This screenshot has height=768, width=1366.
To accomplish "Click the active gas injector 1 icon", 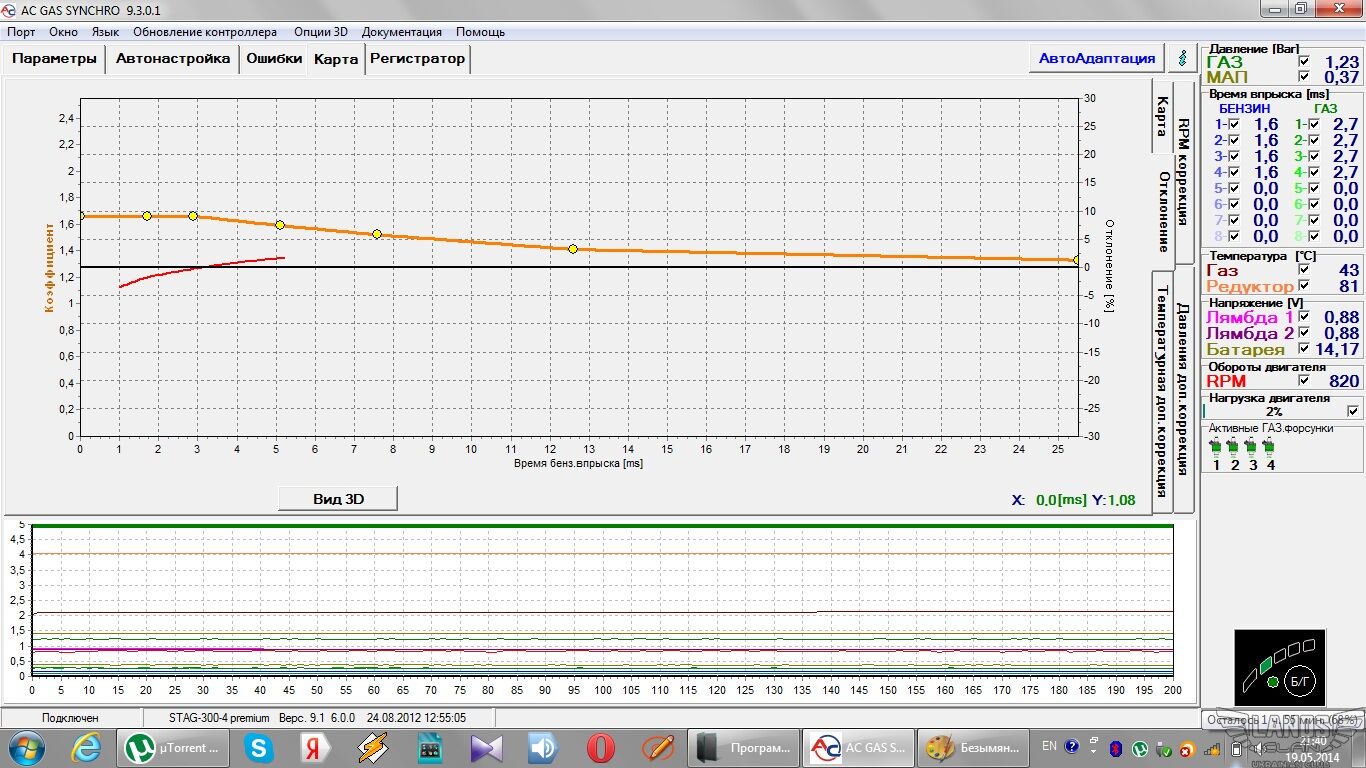I will click(x=1216, y=445).
